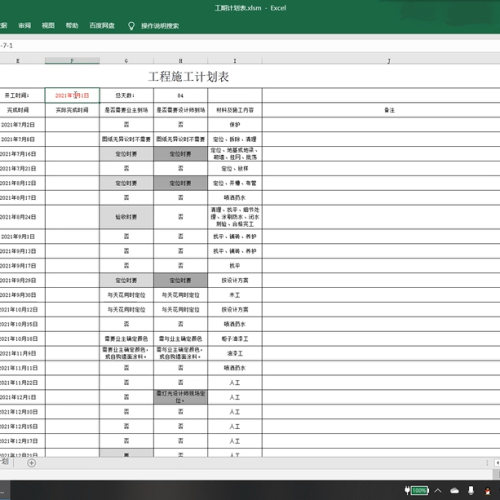Click the light gray 定位时需 cell in the 8月12日 row
The height and width of the screenshot is (500, 500).
(x=126, y=183)
